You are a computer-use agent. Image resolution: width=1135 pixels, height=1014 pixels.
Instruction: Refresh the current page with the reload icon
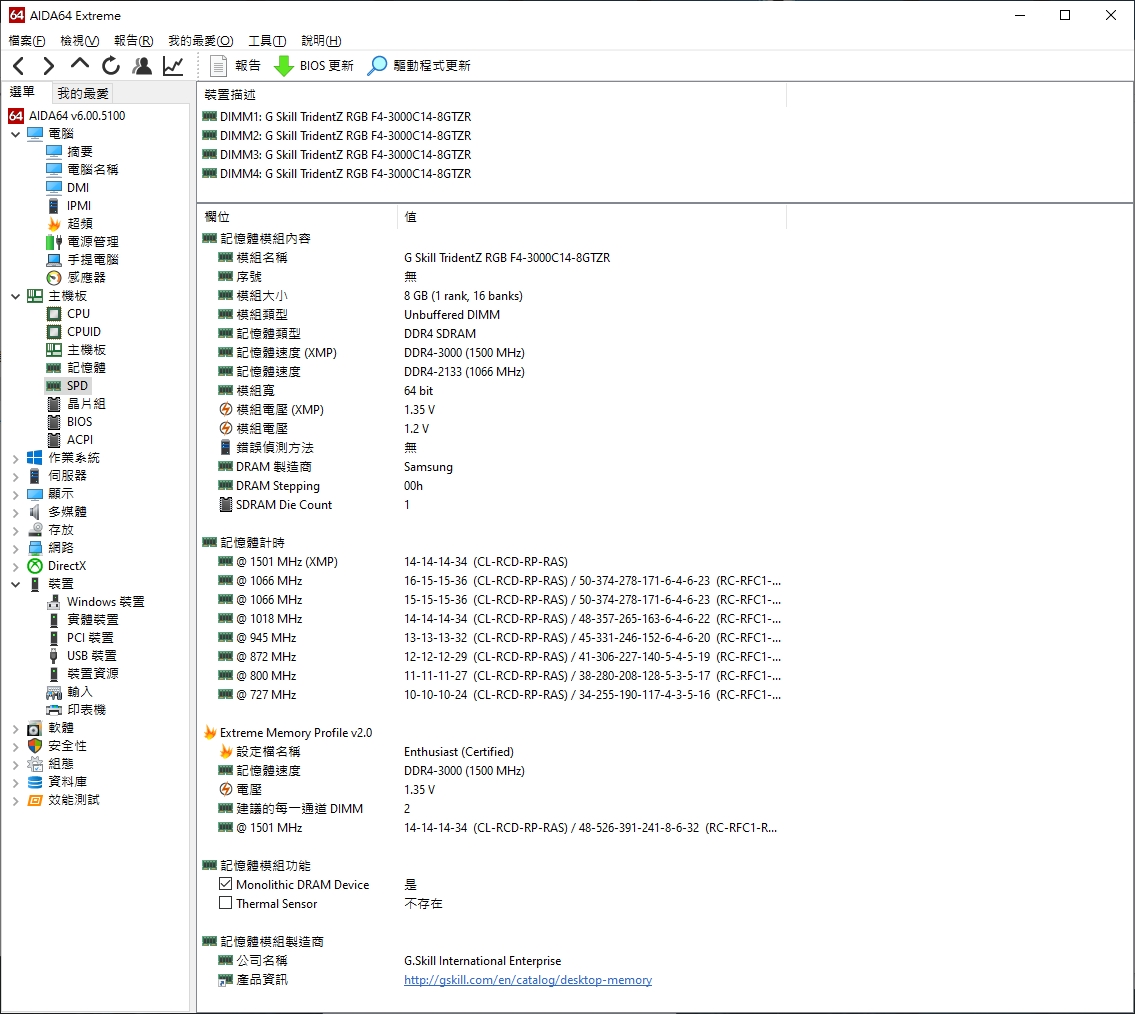[x=111, y=66]
